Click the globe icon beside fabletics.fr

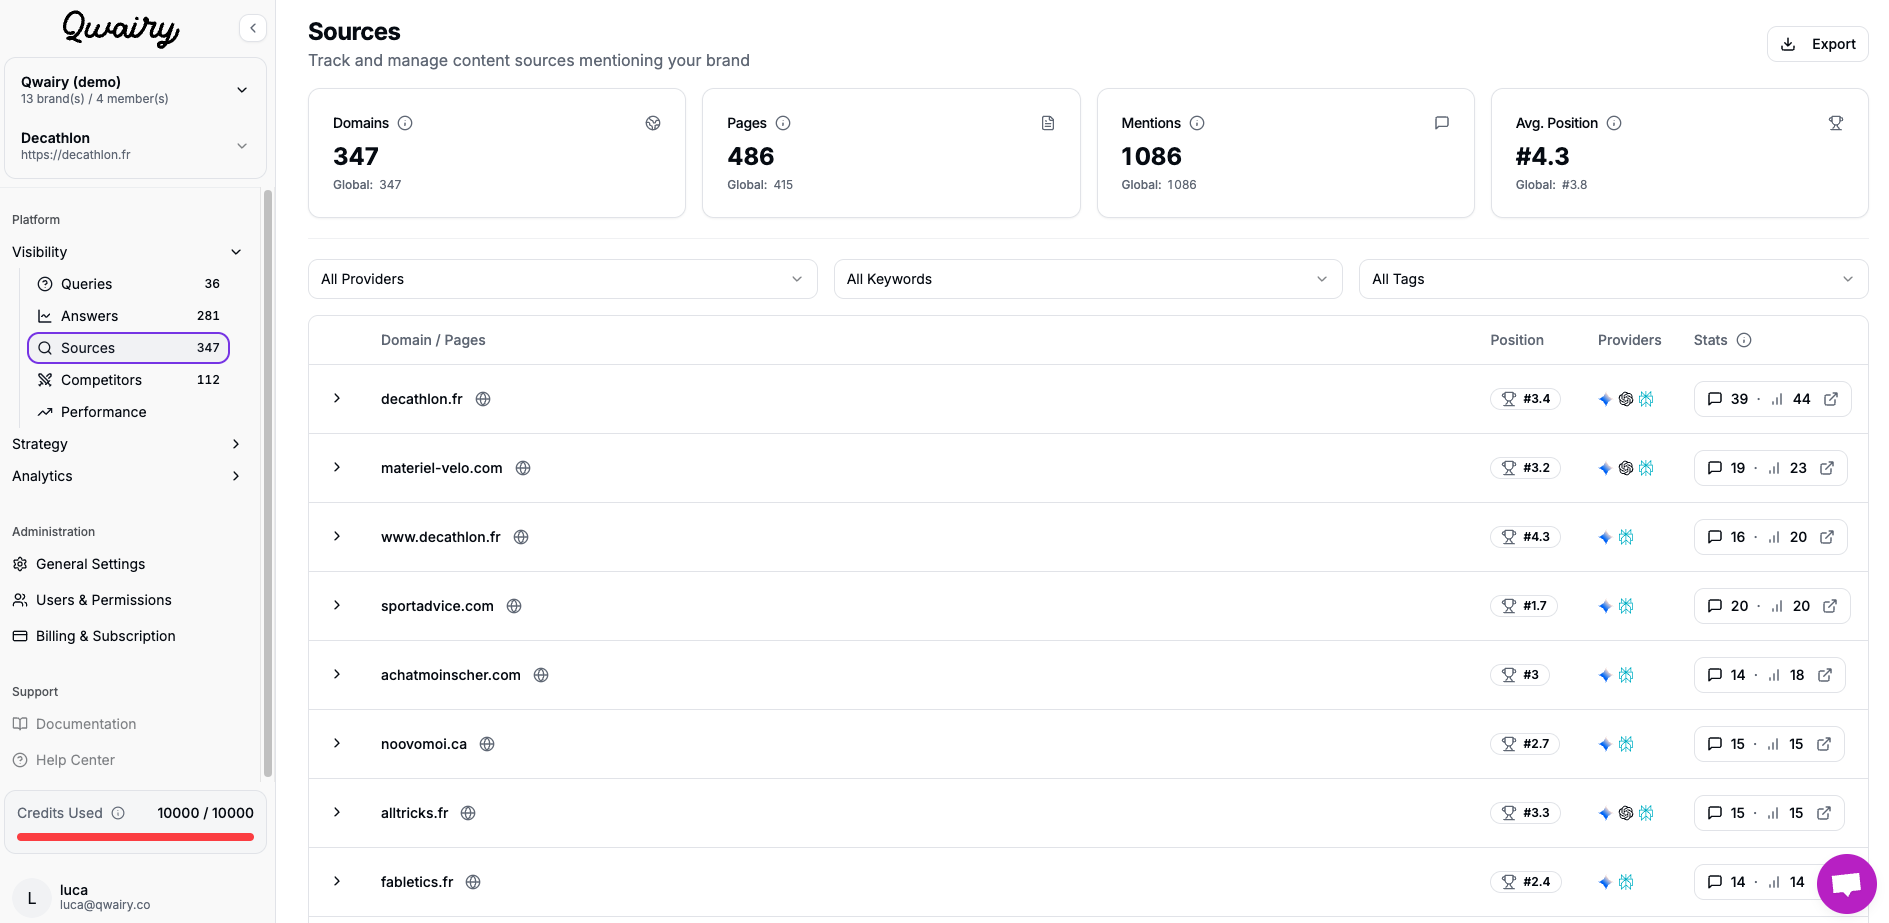pos(473,882)
